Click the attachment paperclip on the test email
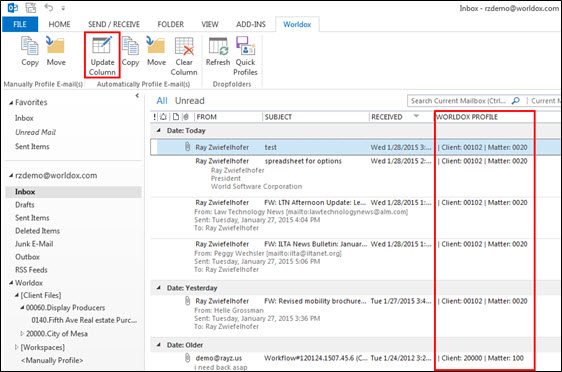 pyautogui.click(x=187, y=147)
